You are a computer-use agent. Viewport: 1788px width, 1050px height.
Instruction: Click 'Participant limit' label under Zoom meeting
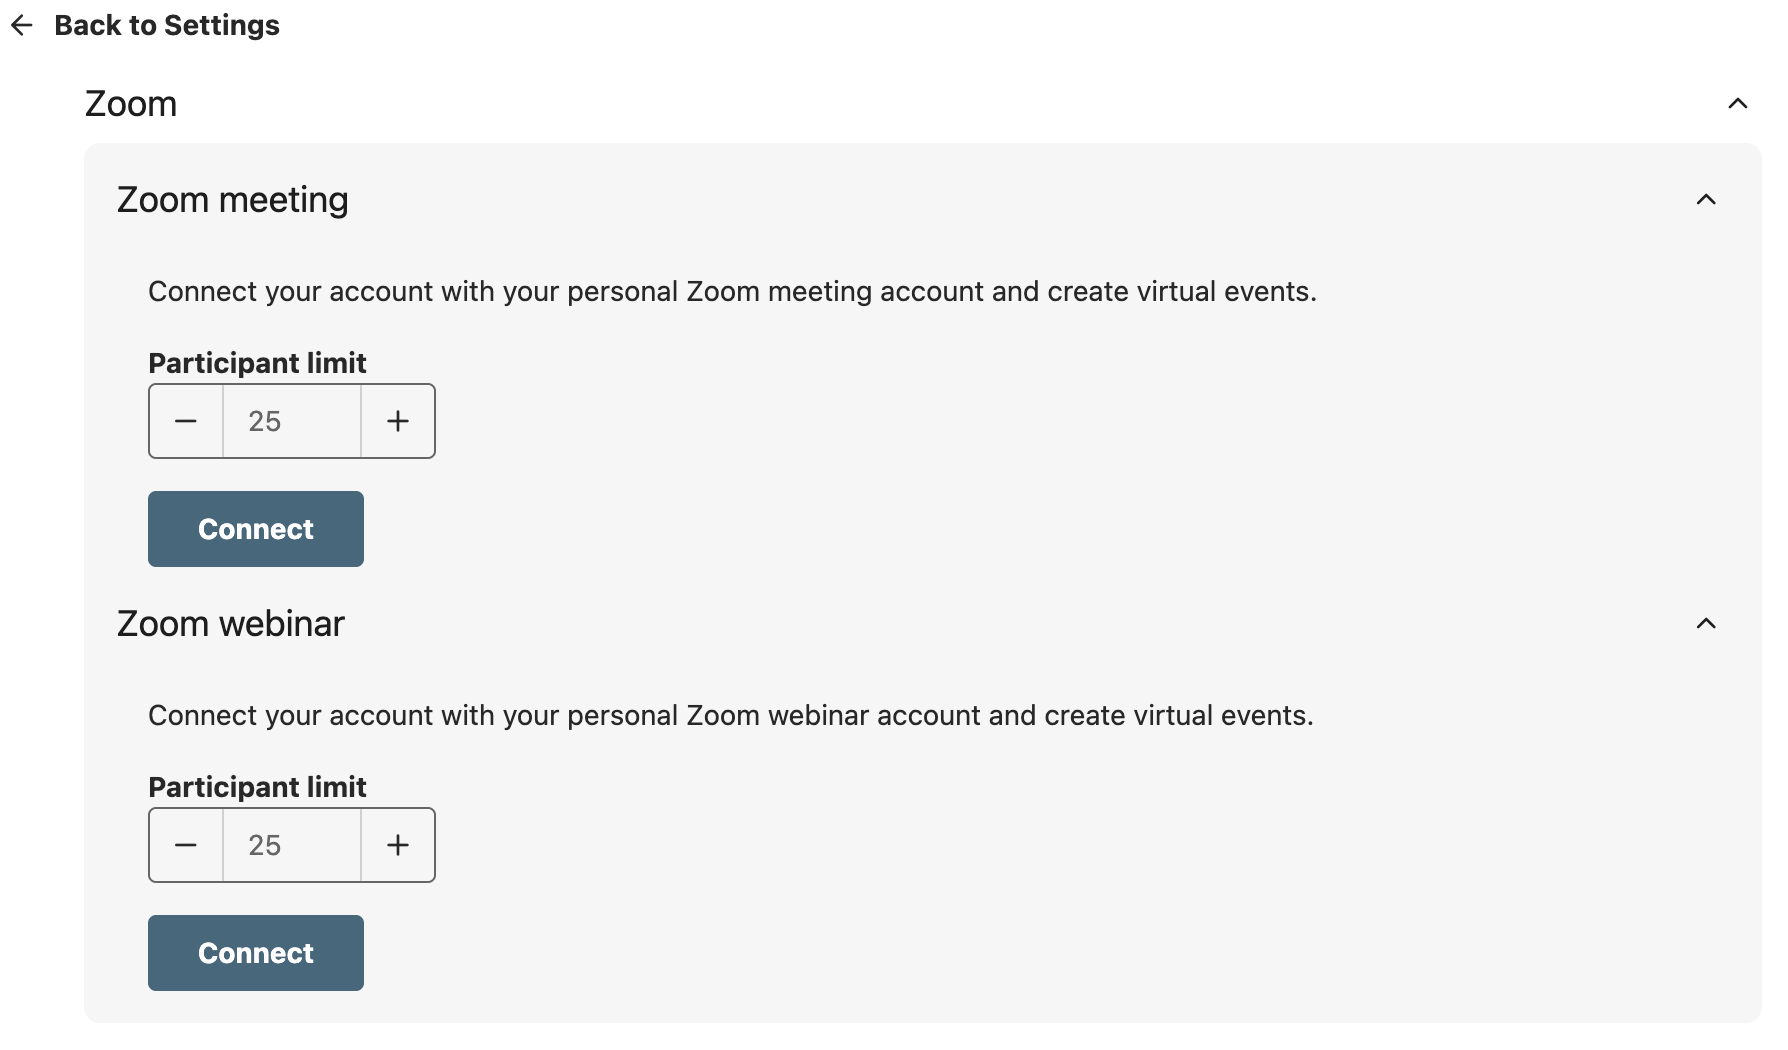(257, 363)
